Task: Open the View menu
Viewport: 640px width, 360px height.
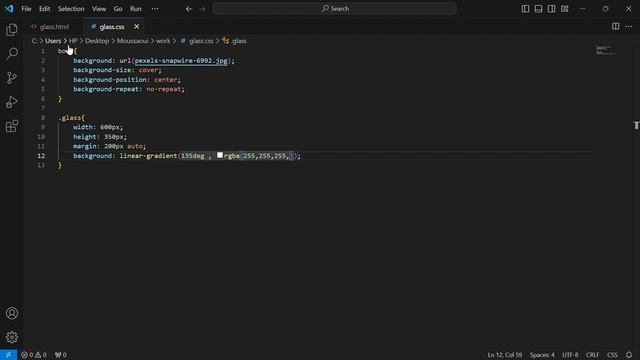Action: (x=99, y=9)
